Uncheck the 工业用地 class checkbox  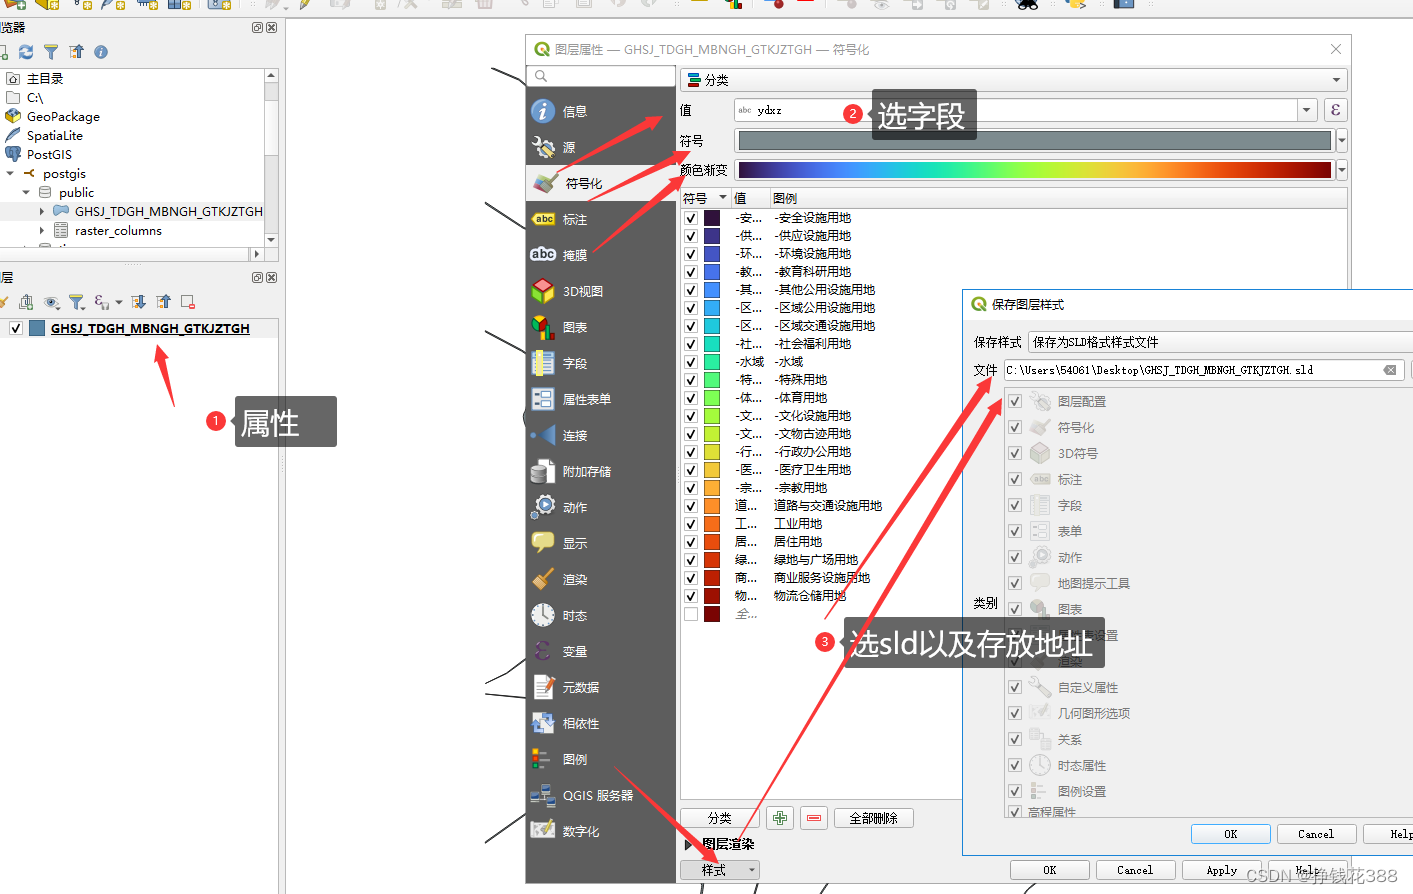690,523
